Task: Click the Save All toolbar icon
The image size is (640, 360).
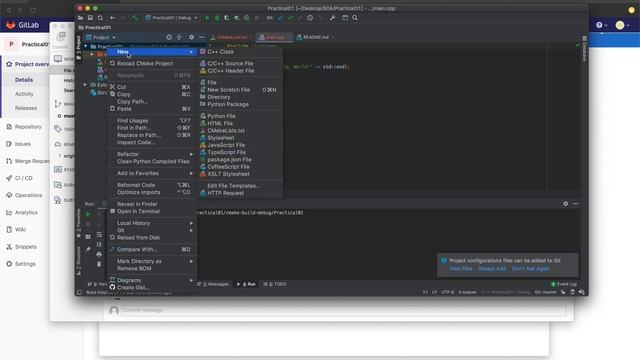Action: (x=90, y=18)
